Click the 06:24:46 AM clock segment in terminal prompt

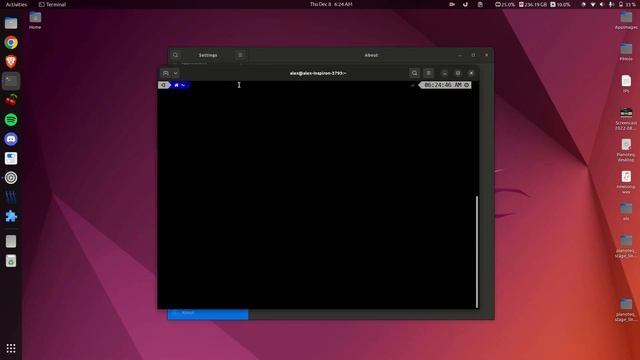pyautogui.click(x=446, y=85)
